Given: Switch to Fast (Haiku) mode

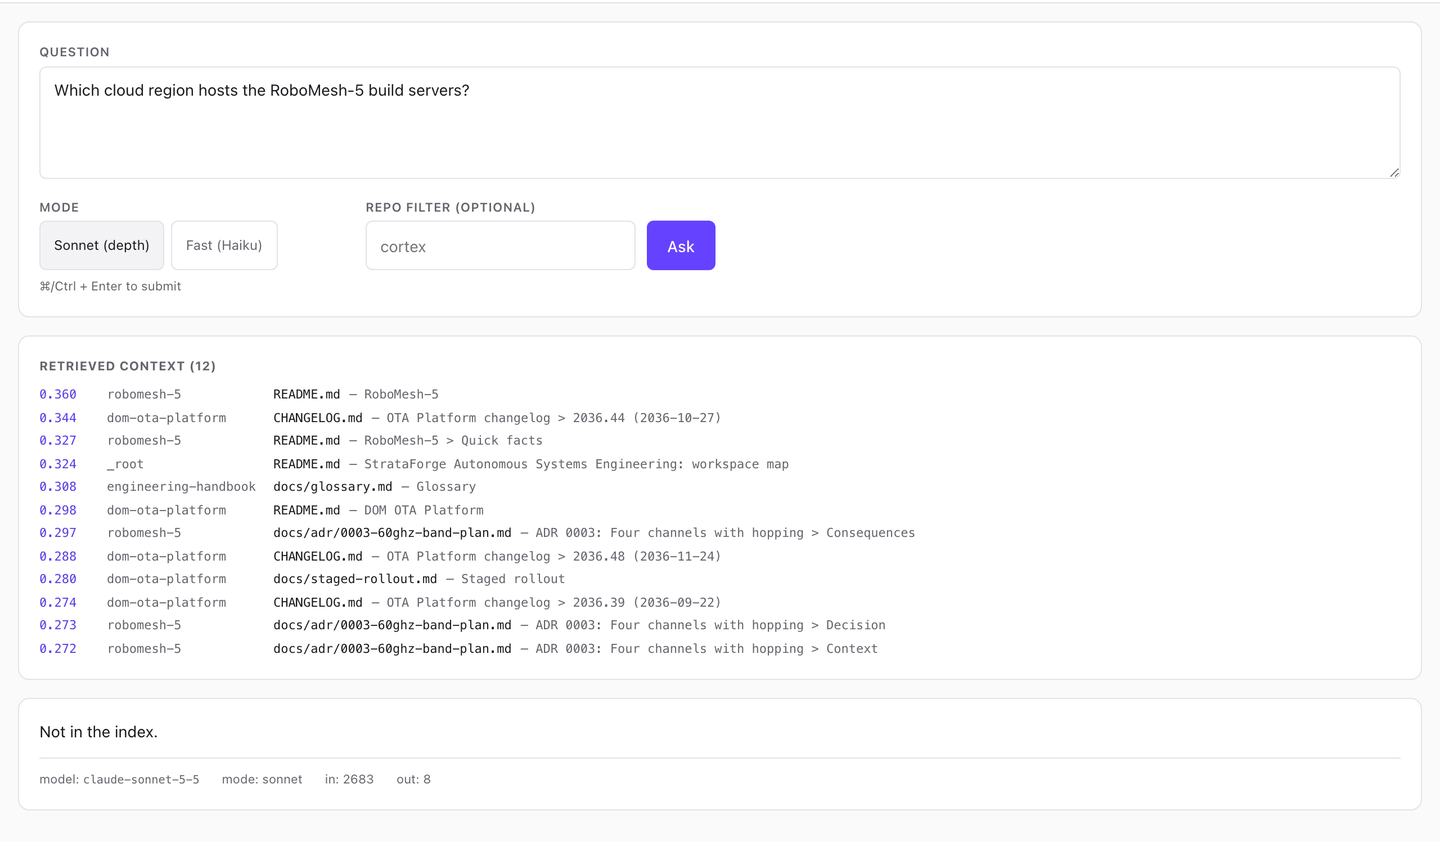Looking at the screenshot, I should tap(224, 245).
